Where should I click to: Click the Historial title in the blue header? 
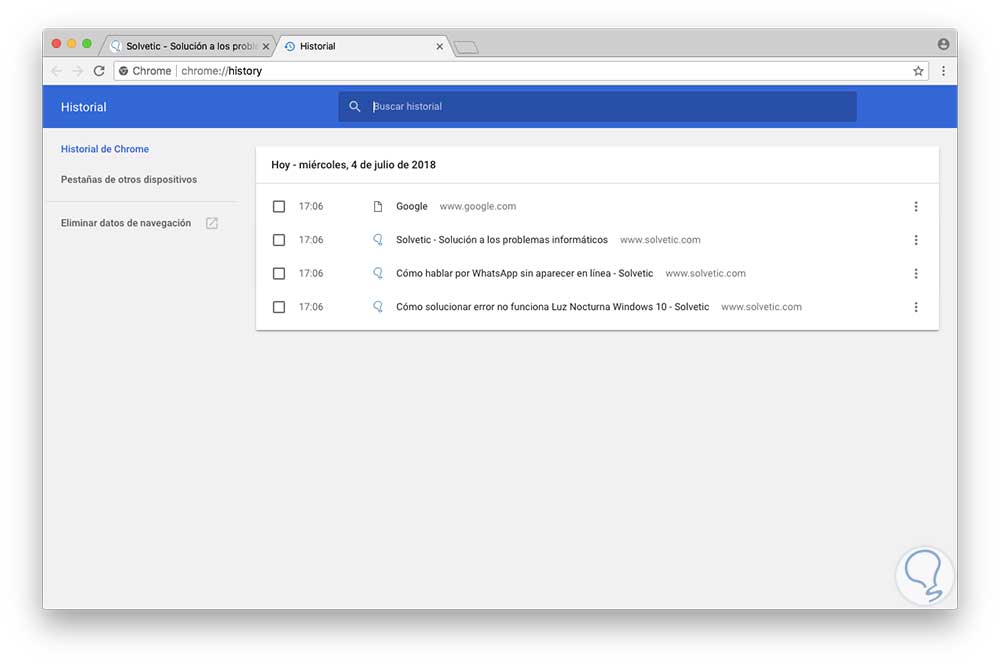point(84,107)
